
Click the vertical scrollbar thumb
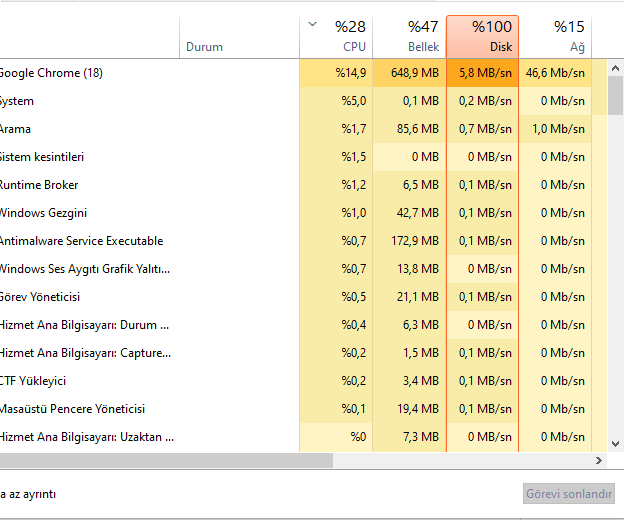click(x=615, y=94)
